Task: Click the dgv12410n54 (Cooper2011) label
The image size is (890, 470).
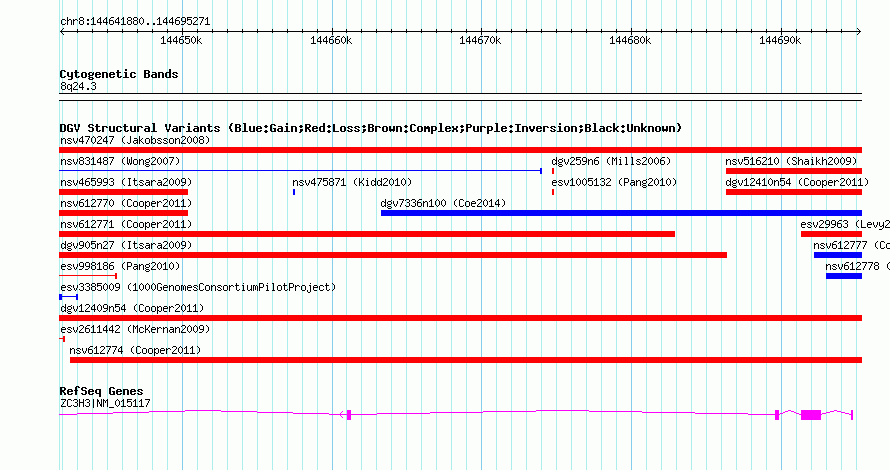Action: [x=797, y=182]
